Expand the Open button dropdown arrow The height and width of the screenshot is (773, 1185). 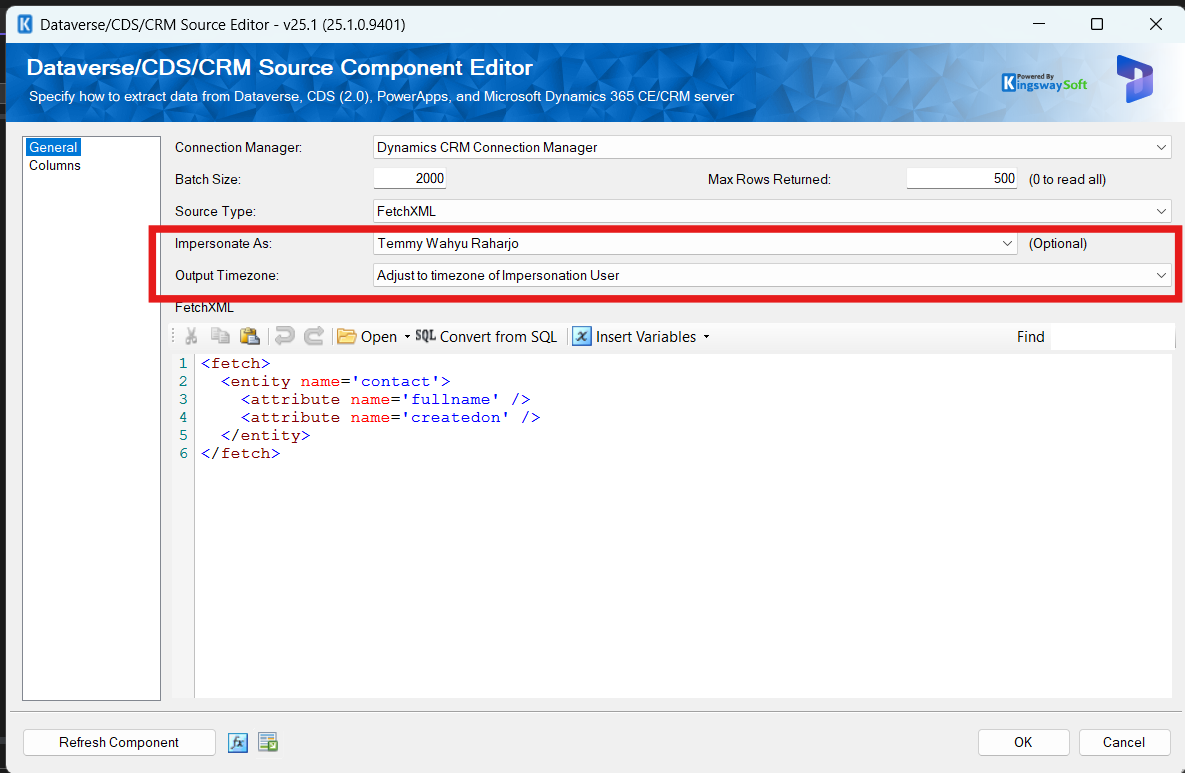tap(407, 337)
